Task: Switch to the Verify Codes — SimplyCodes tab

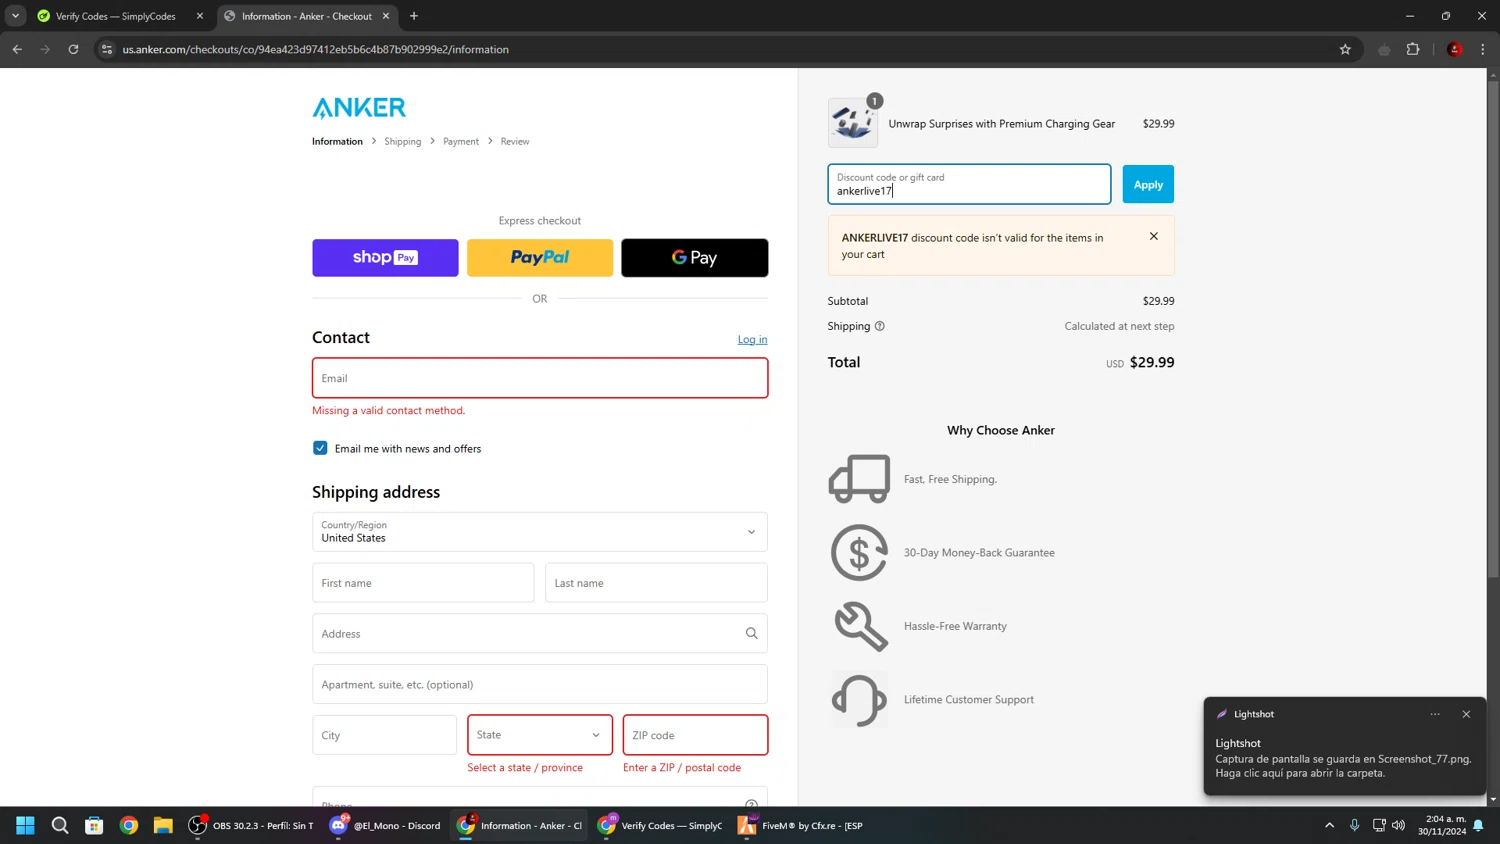Action: [x=116, y=16]
